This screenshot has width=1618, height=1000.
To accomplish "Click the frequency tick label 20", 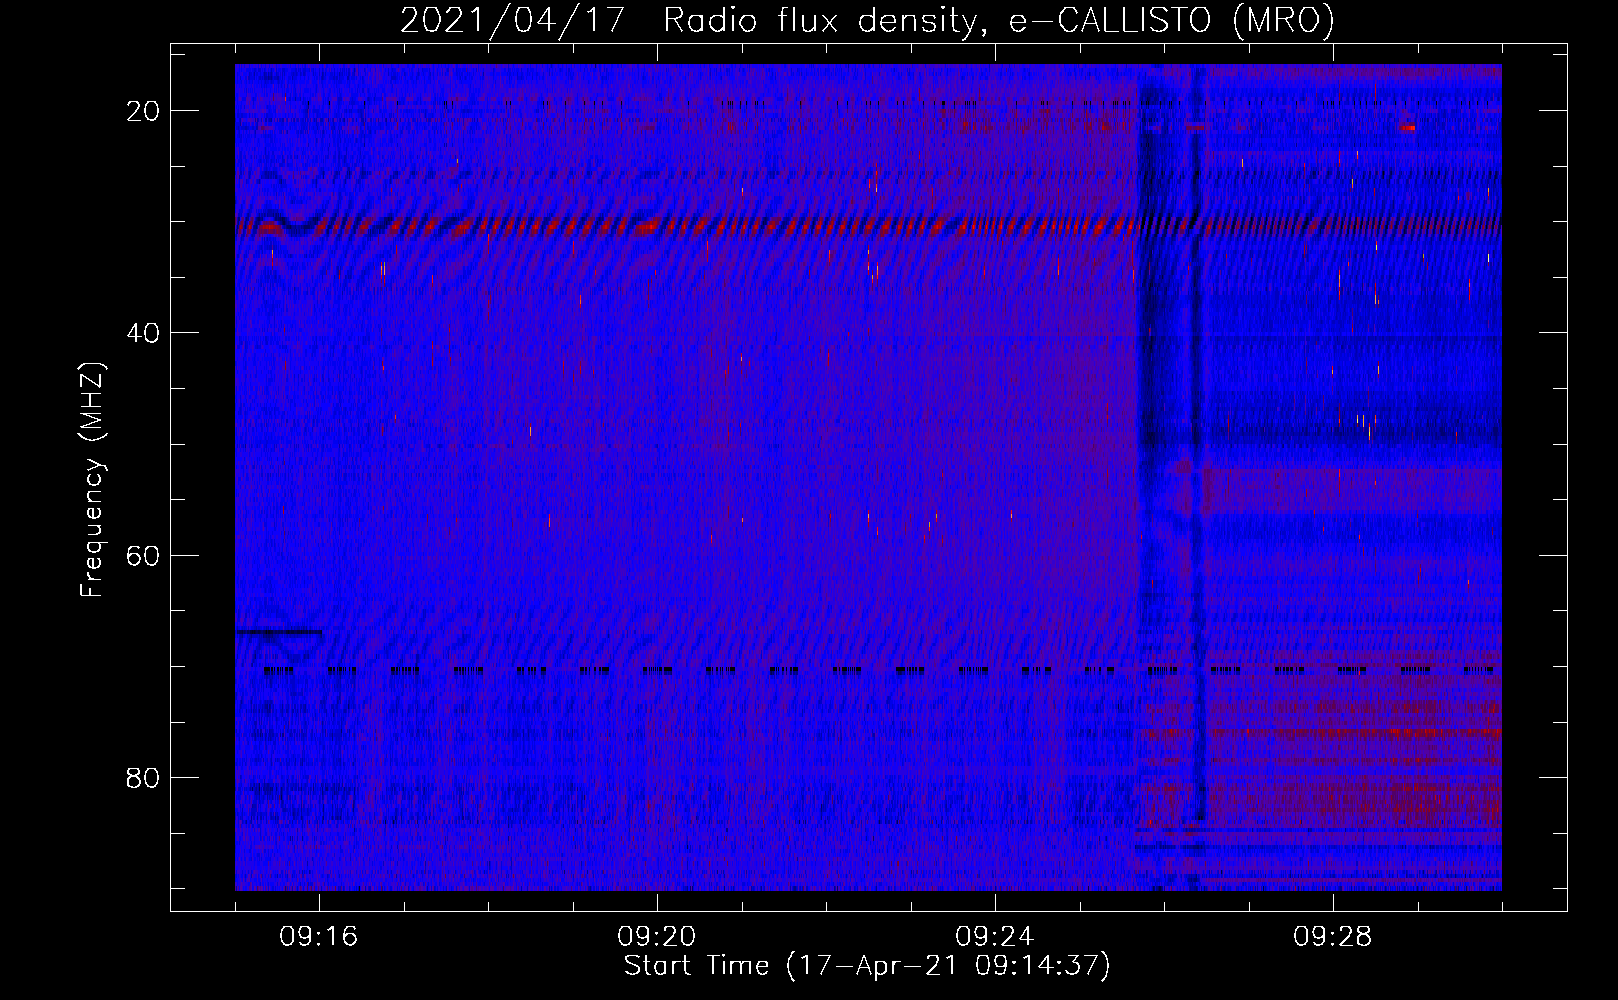I will (x=143, y=111).
